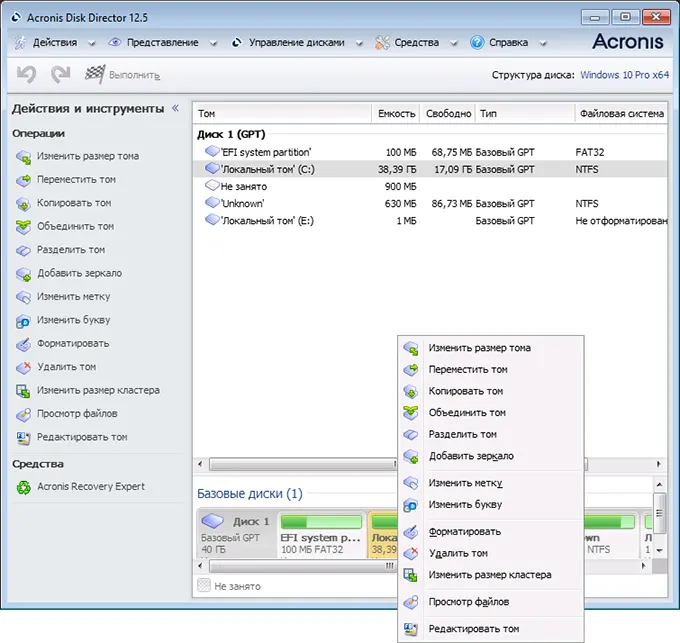Select the Не занято 900 МБ row
Viewport: 680px width, 643px height.
(x=430, y=186)
